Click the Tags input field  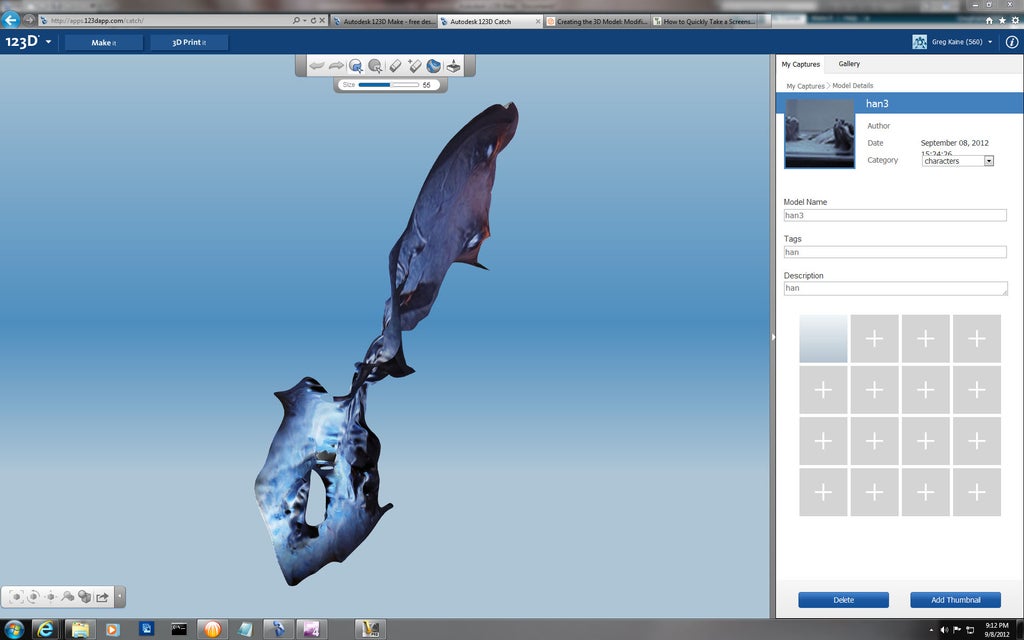(x=895, y=252)
